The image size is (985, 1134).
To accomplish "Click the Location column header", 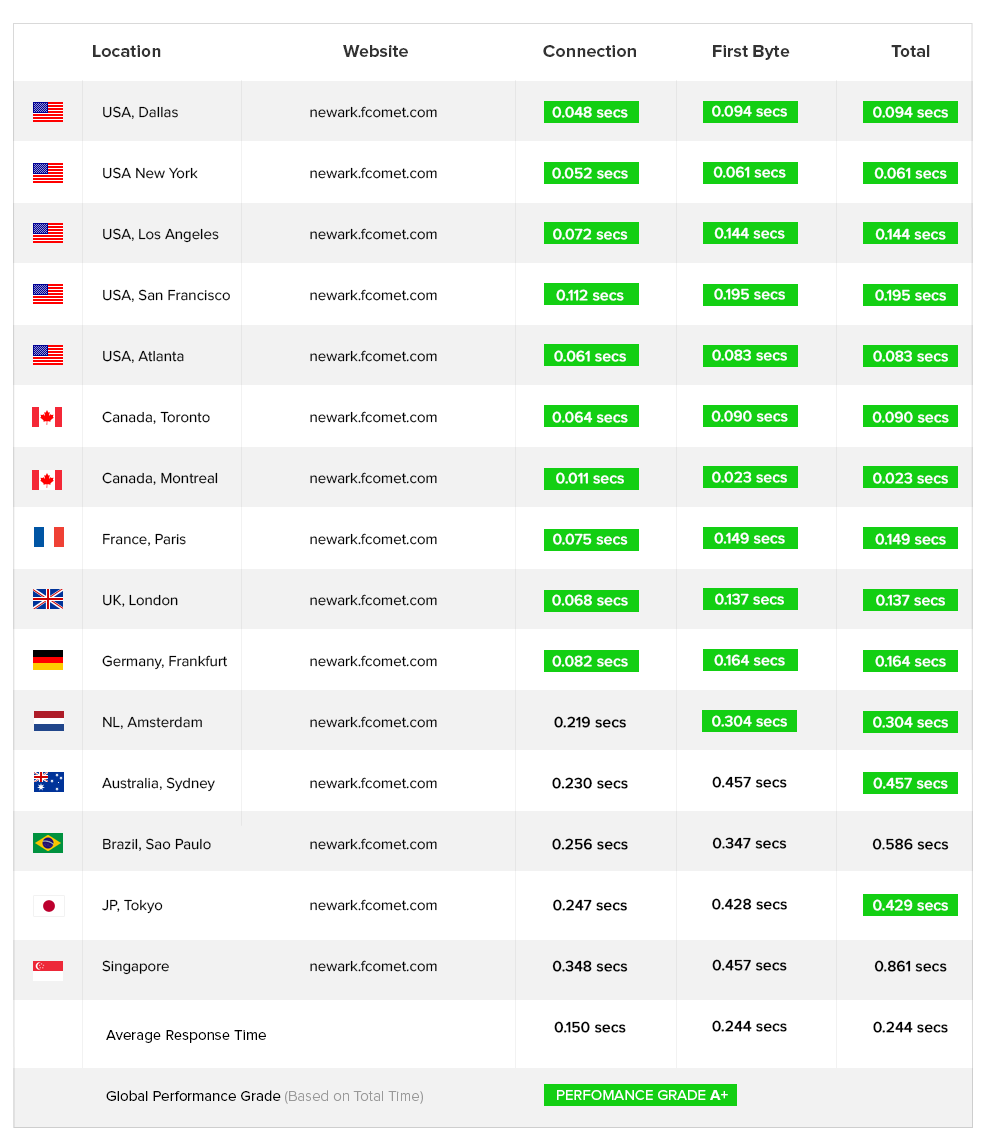I will point(127,51).
